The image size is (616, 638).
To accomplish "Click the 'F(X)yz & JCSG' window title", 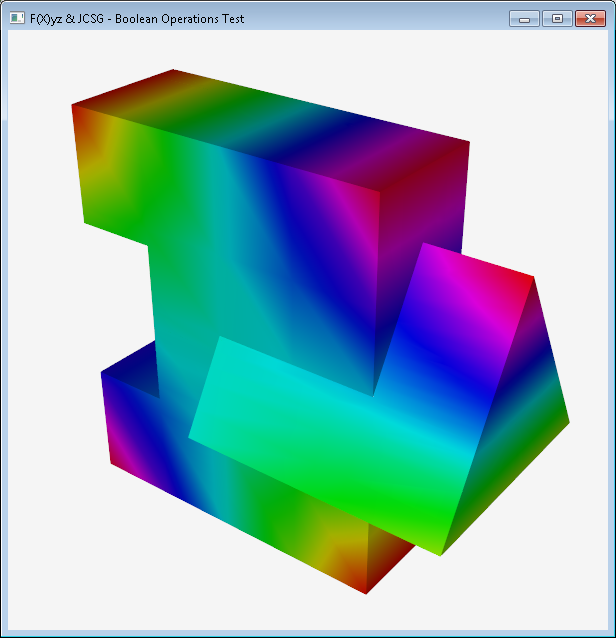I will coord(137,19).
